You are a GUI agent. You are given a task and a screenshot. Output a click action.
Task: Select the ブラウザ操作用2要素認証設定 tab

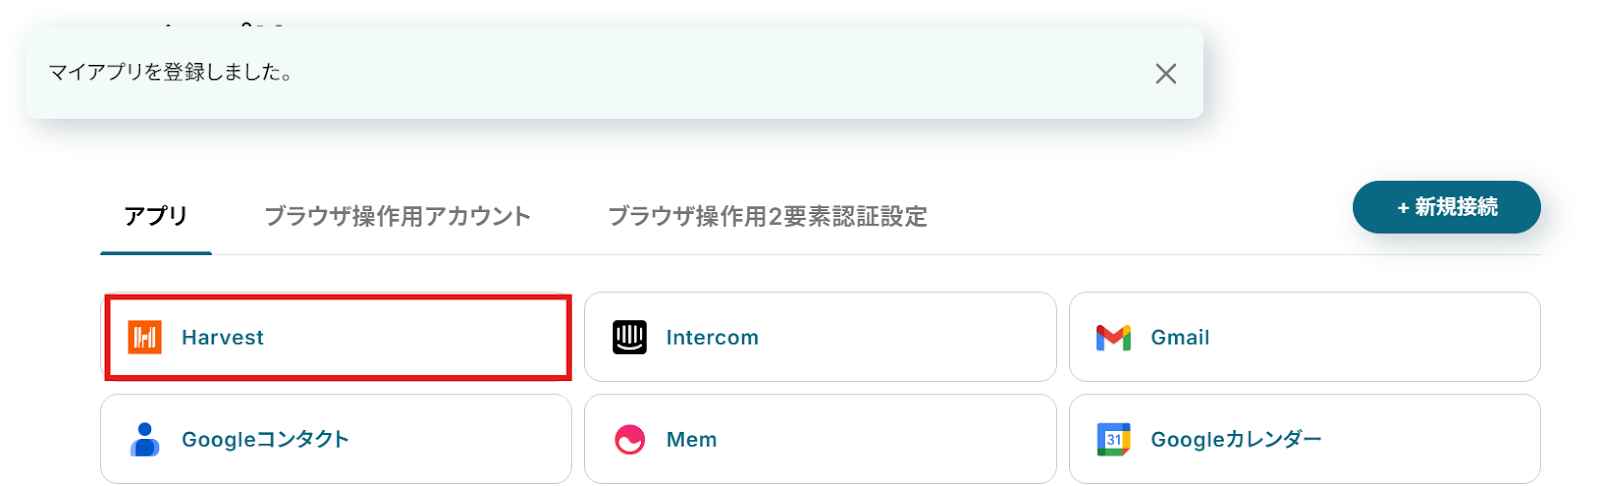point(767,217)
